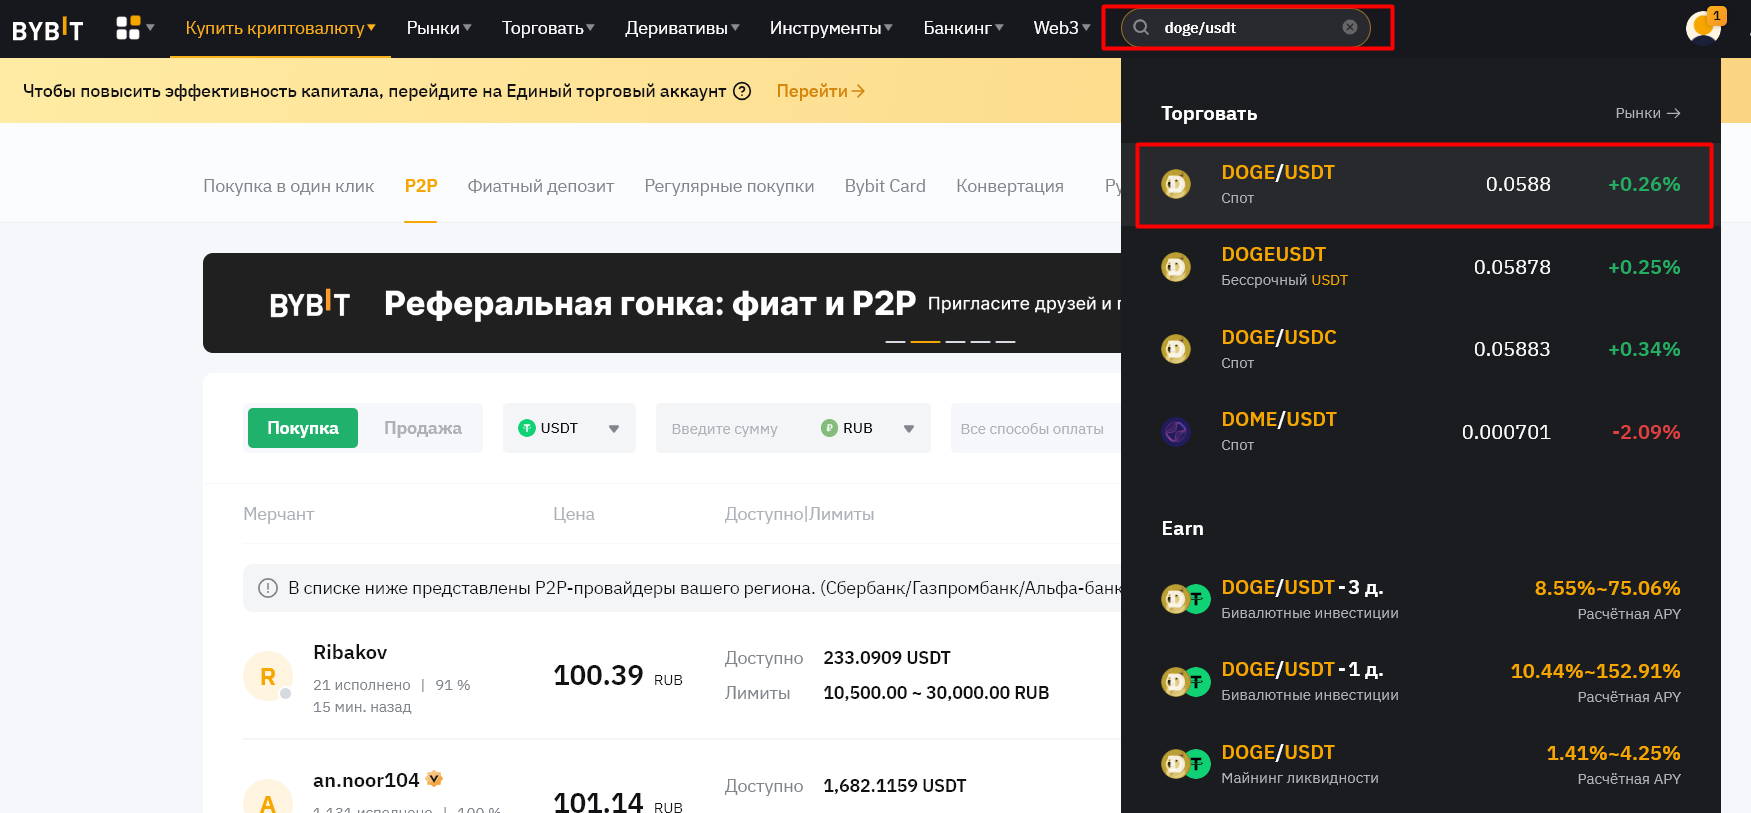Click the Ribakov merchant name
Viewport: 1751px width, 813px height.
(x=350, y=652)
